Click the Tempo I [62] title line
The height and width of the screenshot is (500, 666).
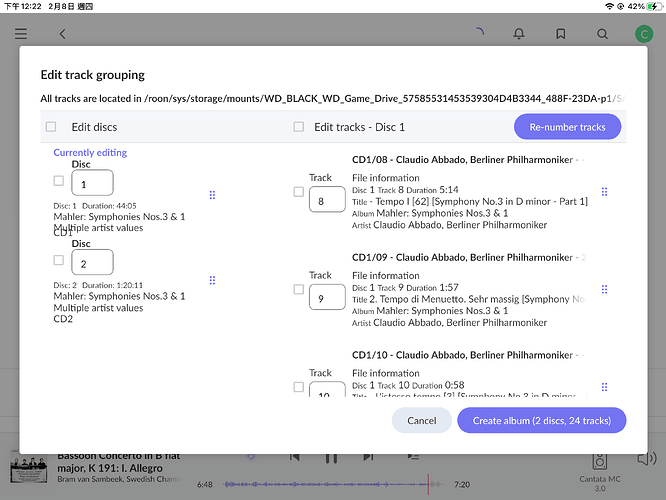(x=470, y=201)
